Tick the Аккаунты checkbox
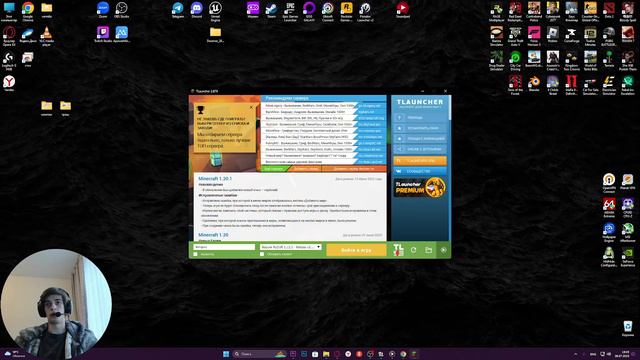 pyautogui.click(x=196, y=254)
